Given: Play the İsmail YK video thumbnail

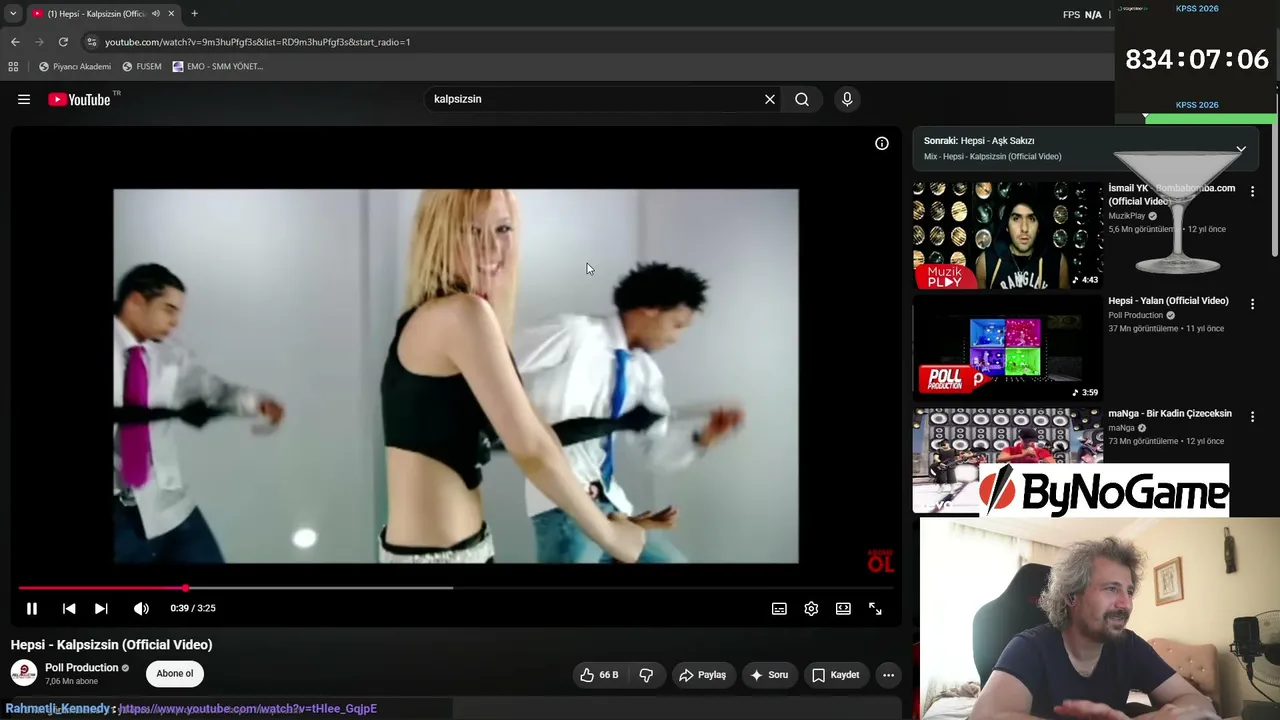Looking at the screenshot, I should click(x=1007, y=235).
